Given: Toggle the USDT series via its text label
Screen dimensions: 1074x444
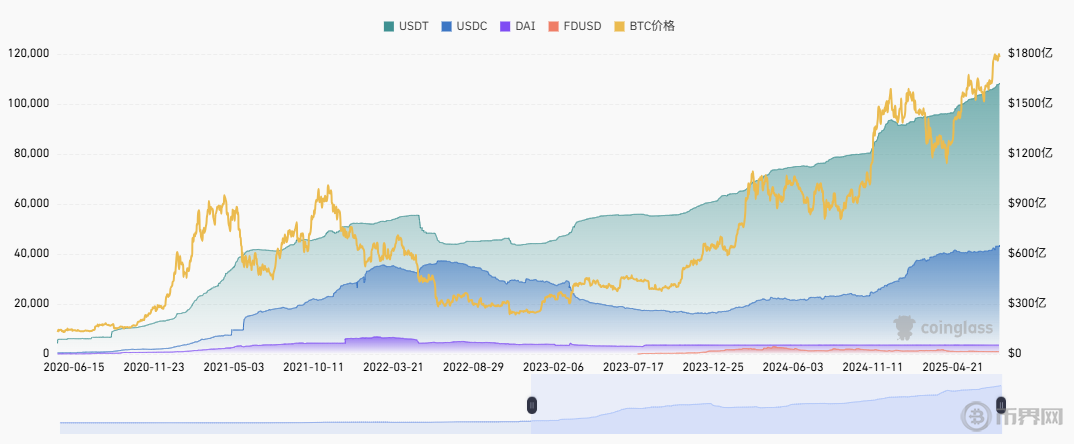Looking at the screenshot, I should click(x=415, y=26).
